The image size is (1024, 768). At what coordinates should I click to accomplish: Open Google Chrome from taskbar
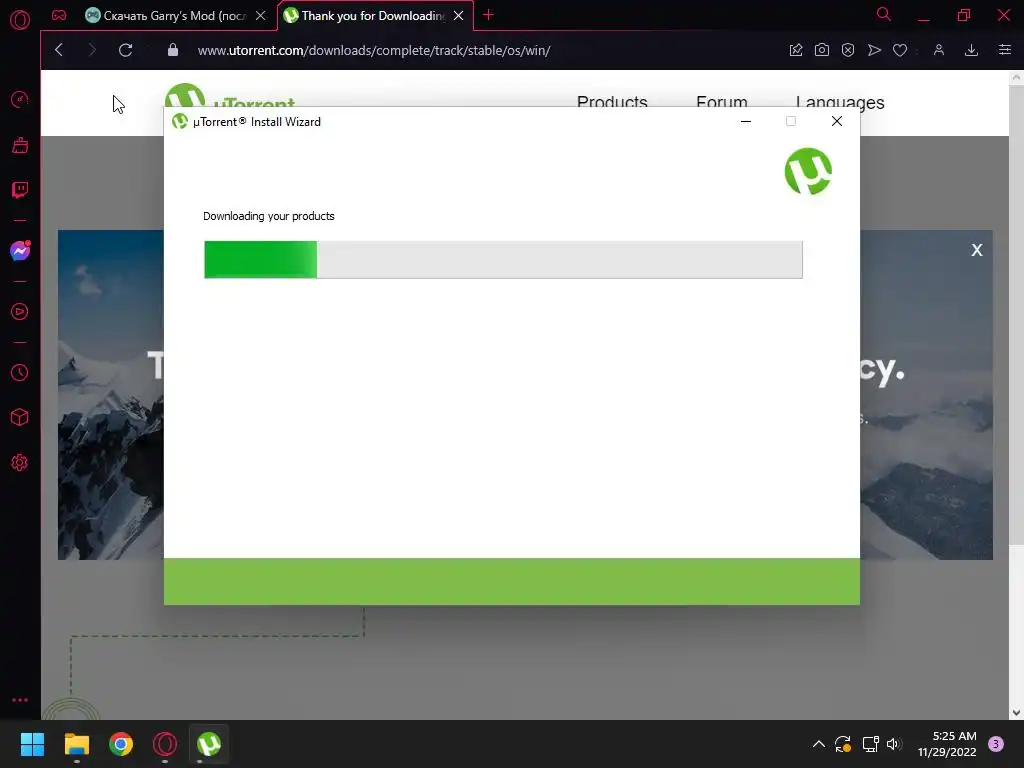coord(121,744)
